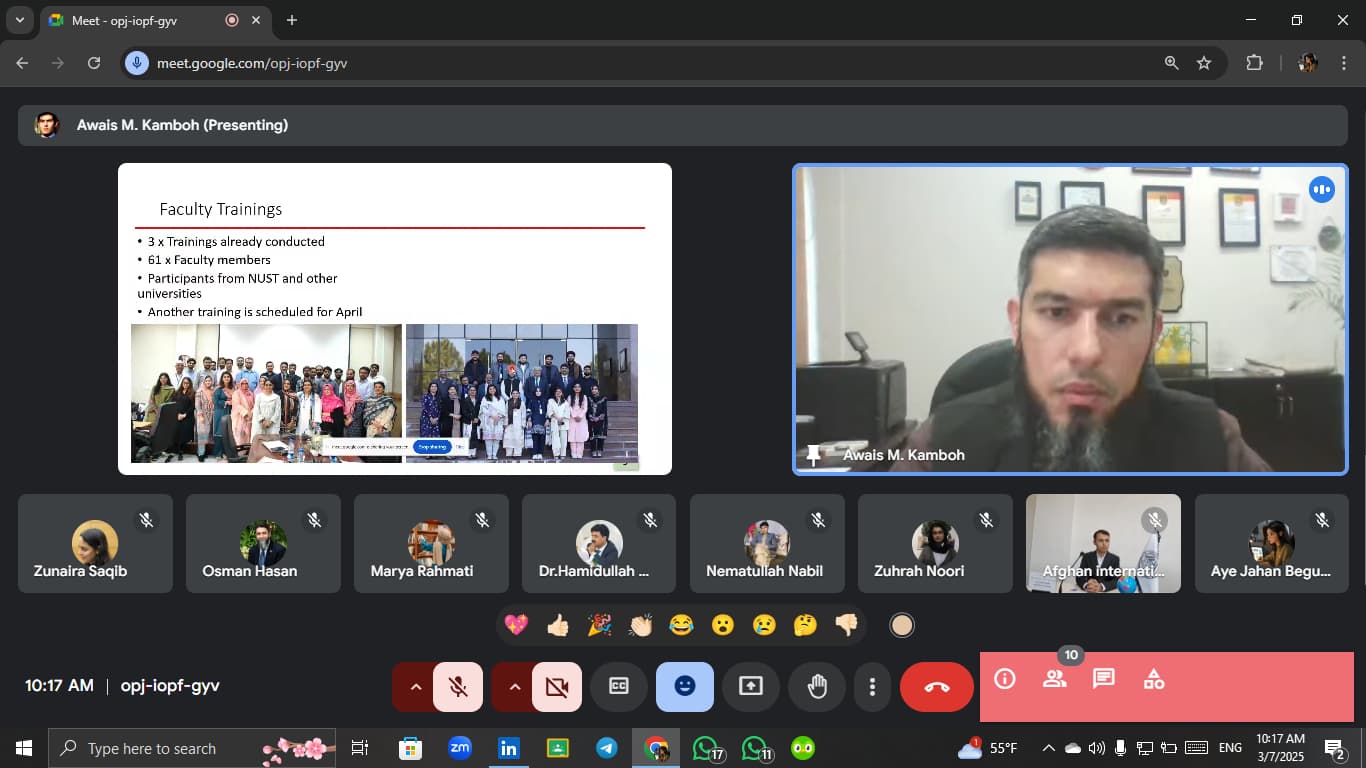The height and width of the screenshot is (768, 1366).
Task: Select Marya Rahmati's participant tile
Action: 431,543
